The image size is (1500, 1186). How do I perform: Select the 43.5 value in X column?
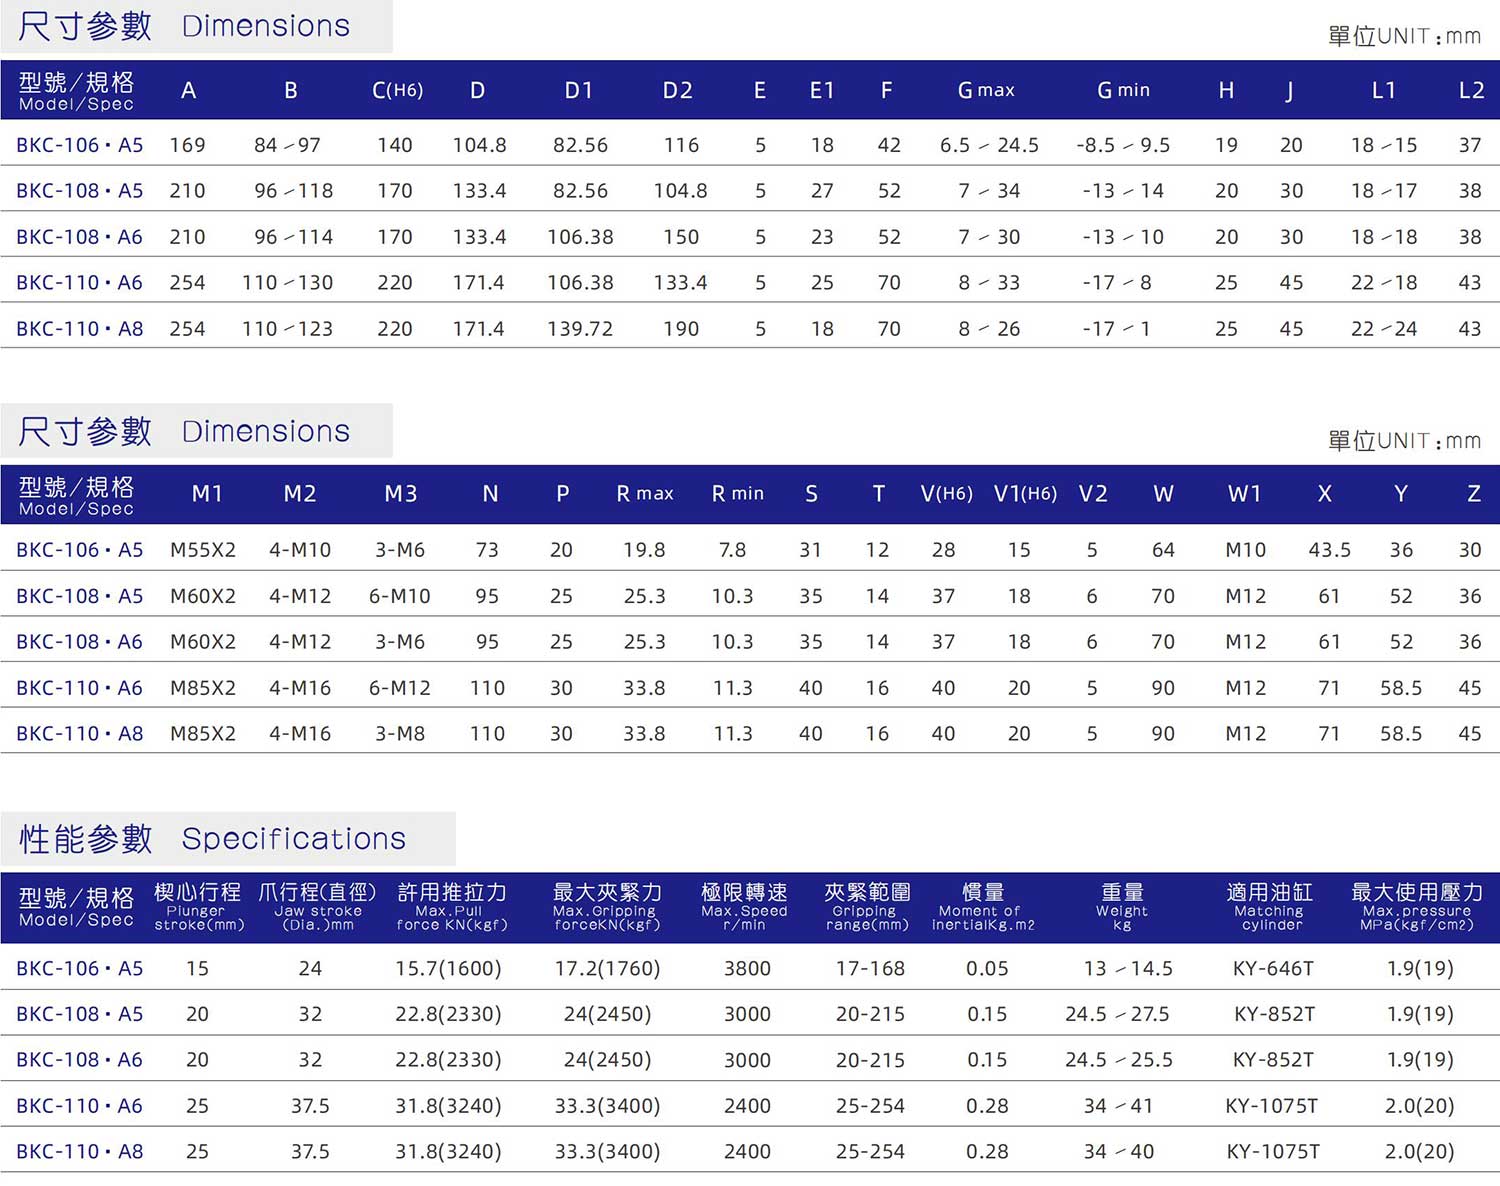[x=1329, y=550]
